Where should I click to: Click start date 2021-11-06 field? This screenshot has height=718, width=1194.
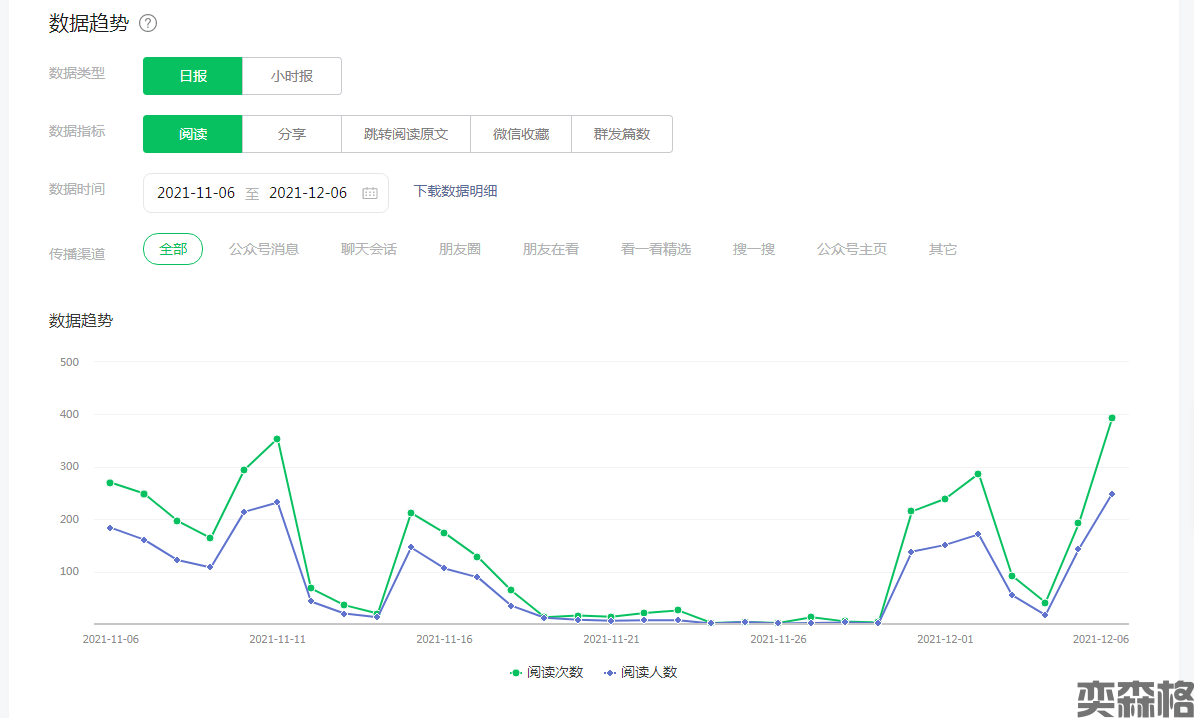(196, 193)
